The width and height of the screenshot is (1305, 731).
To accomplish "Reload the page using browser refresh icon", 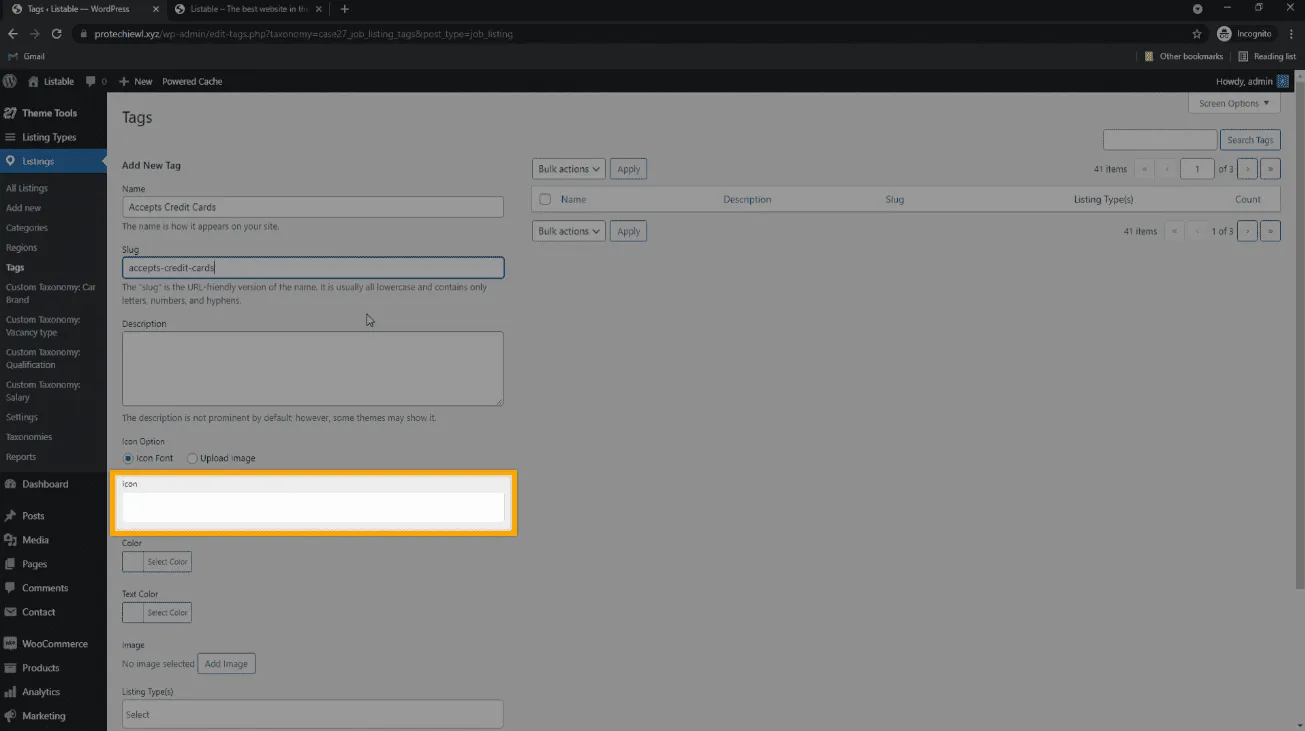I will (57, 33).
